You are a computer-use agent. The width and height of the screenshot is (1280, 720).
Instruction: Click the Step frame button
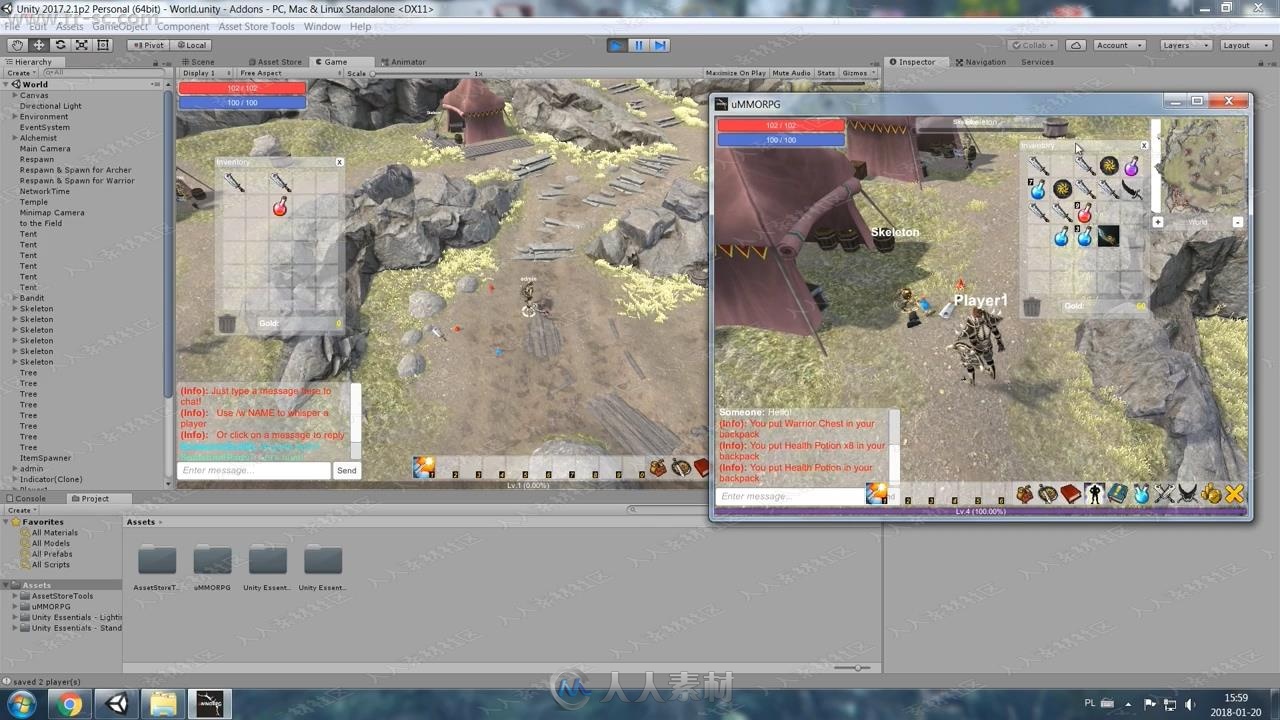pos(660,45)
